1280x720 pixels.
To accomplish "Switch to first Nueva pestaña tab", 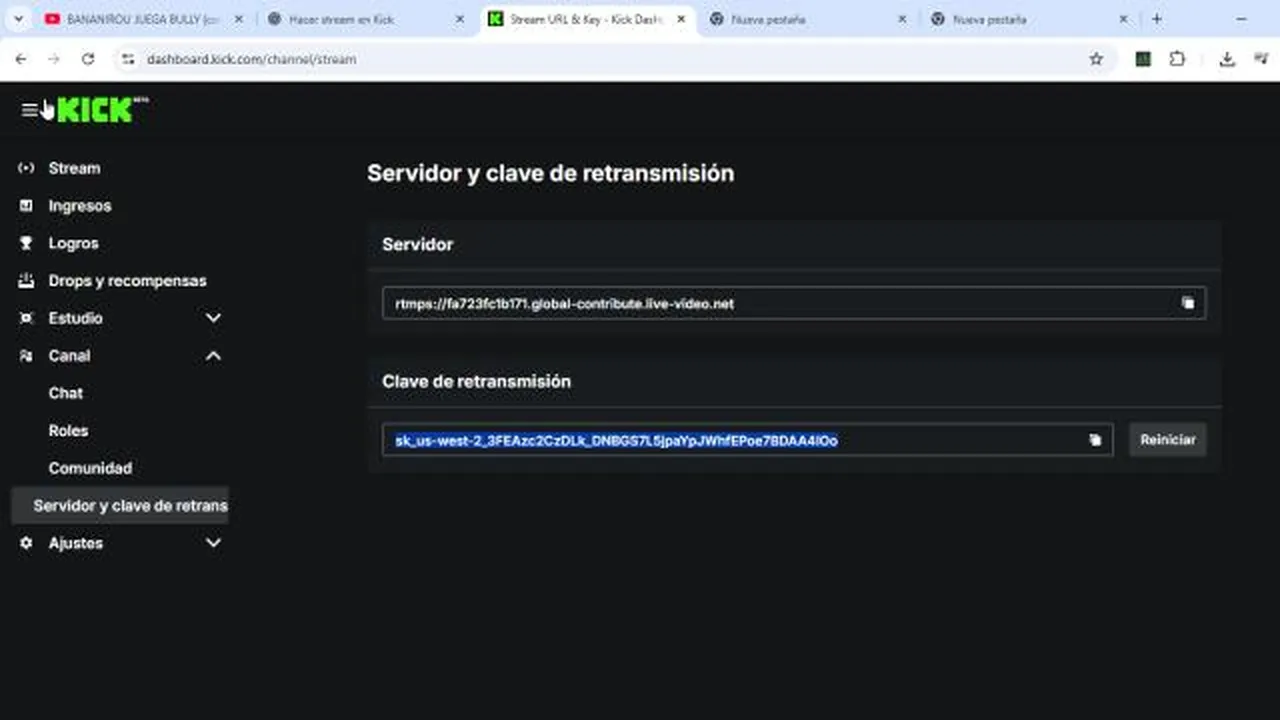I will tap(810, 19).
